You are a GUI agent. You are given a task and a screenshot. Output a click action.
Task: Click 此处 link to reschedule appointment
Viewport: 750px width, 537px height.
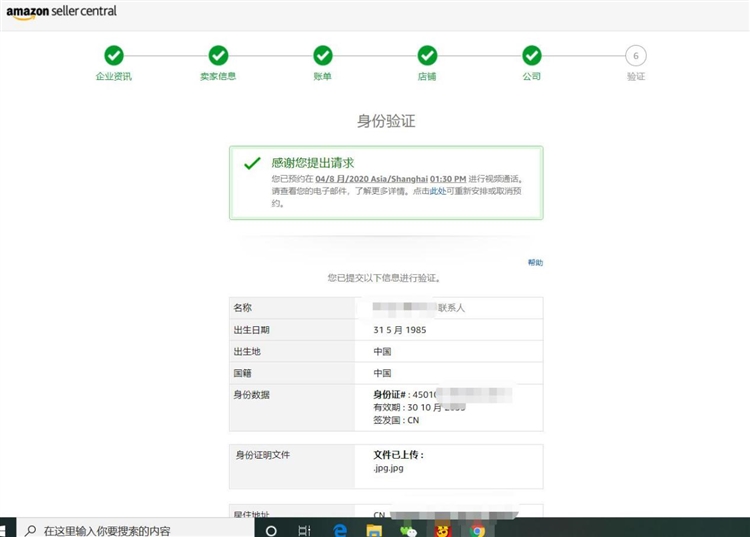tap(438, 191)
